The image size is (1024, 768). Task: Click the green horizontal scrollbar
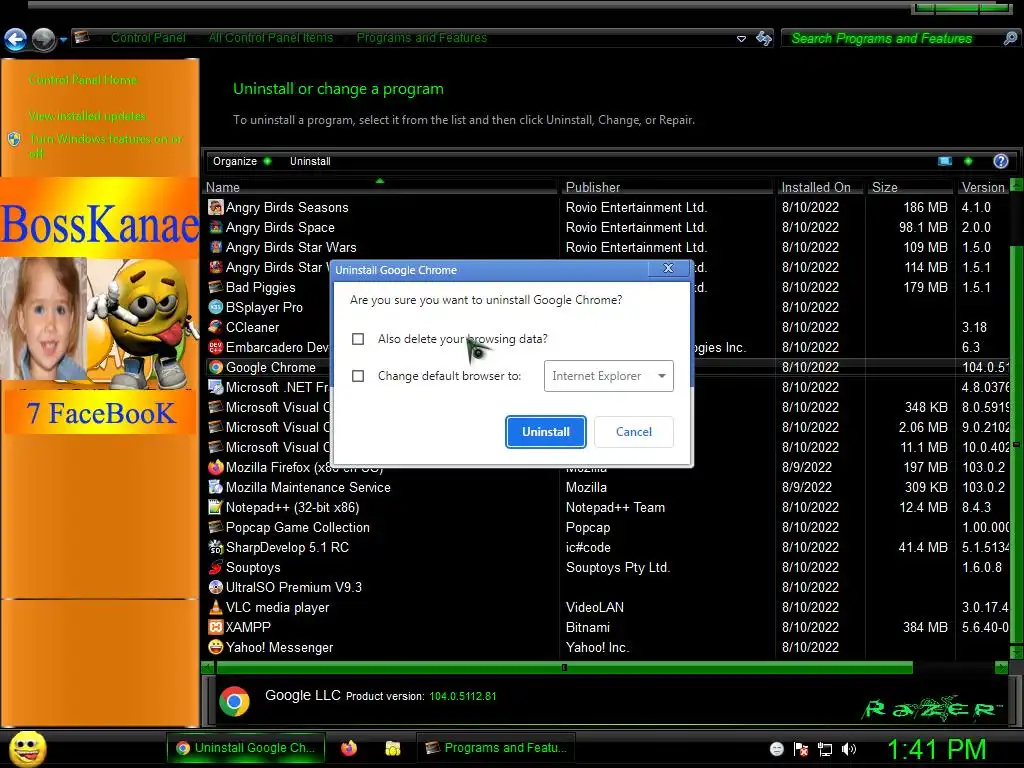pyautogui.click(x=564, y=667)
